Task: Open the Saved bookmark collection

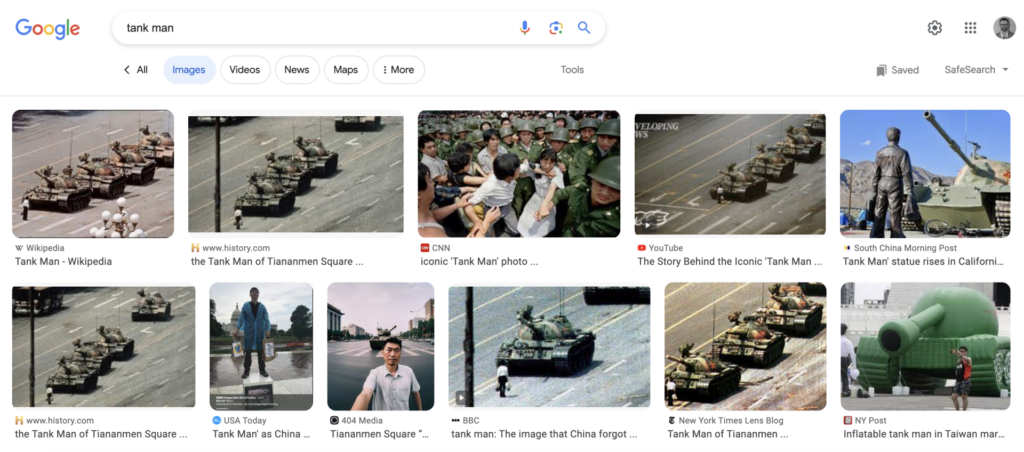Action: 897,70
